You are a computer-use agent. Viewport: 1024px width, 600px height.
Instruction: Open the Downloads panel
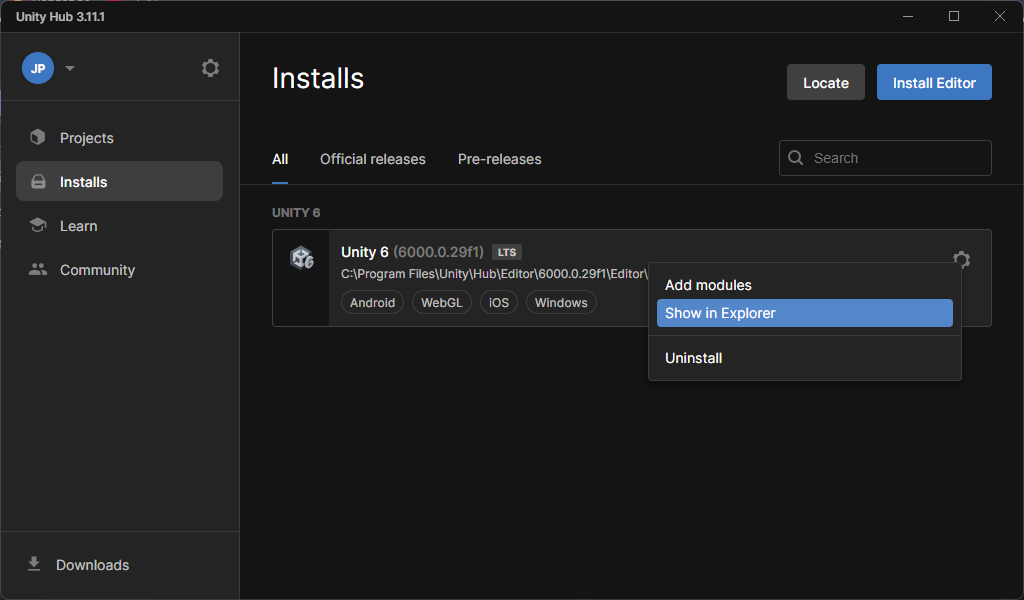78,565
